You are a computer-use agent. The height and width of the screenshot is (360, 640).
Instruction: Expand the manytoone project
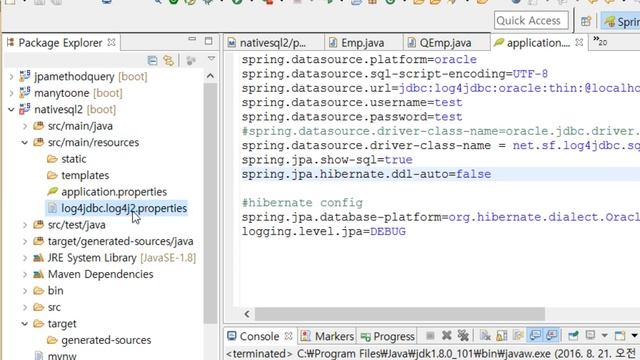(x=11, y=93)
